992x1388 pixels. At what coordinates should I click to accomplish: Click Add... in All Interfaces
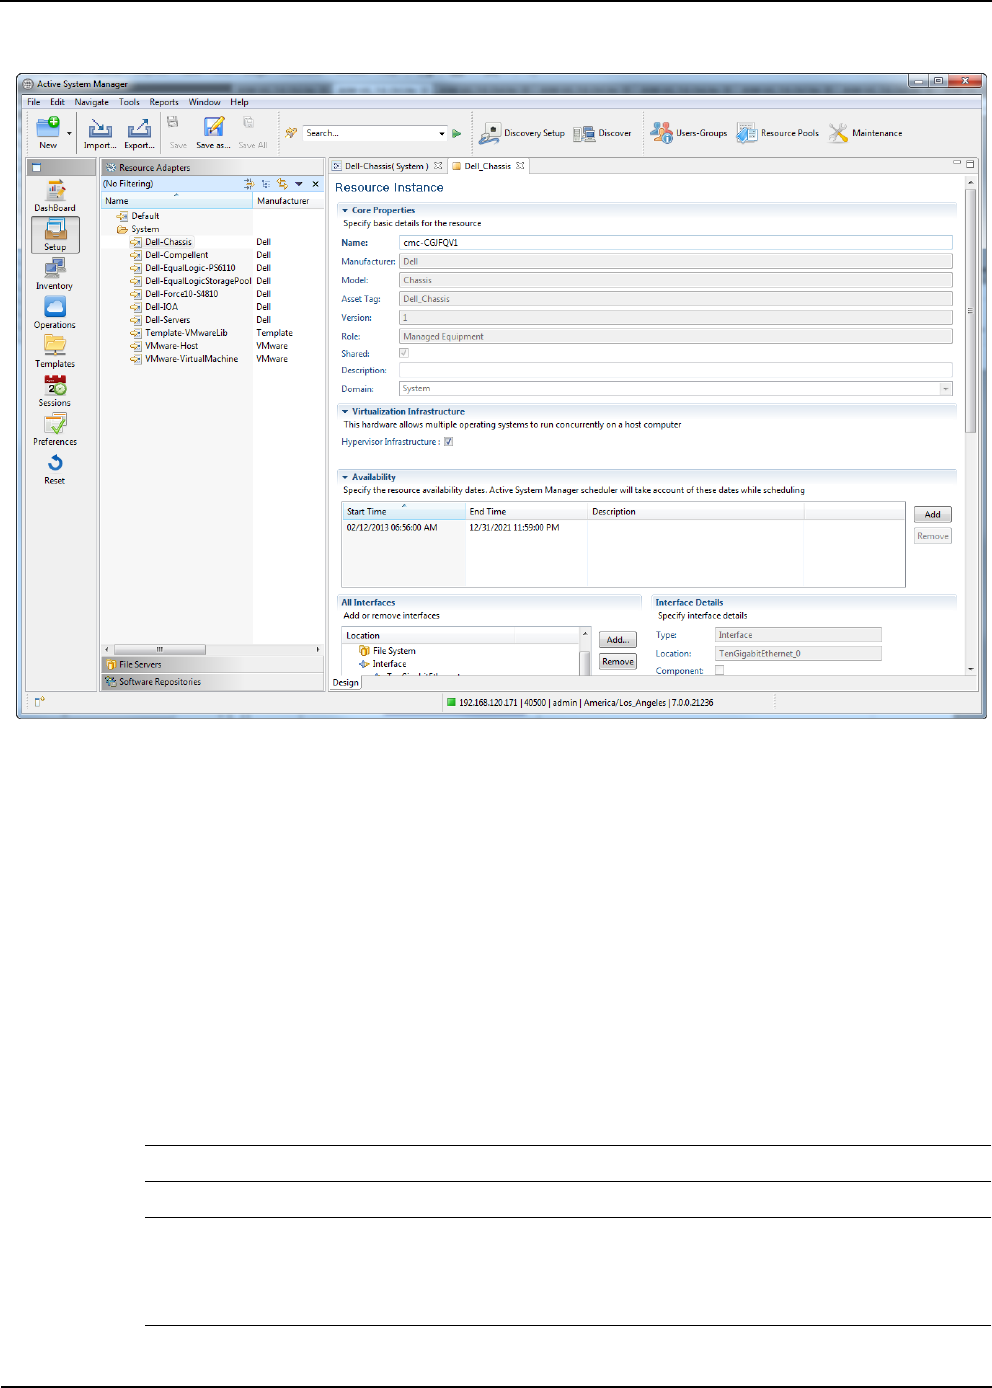[x=618, y=640]
